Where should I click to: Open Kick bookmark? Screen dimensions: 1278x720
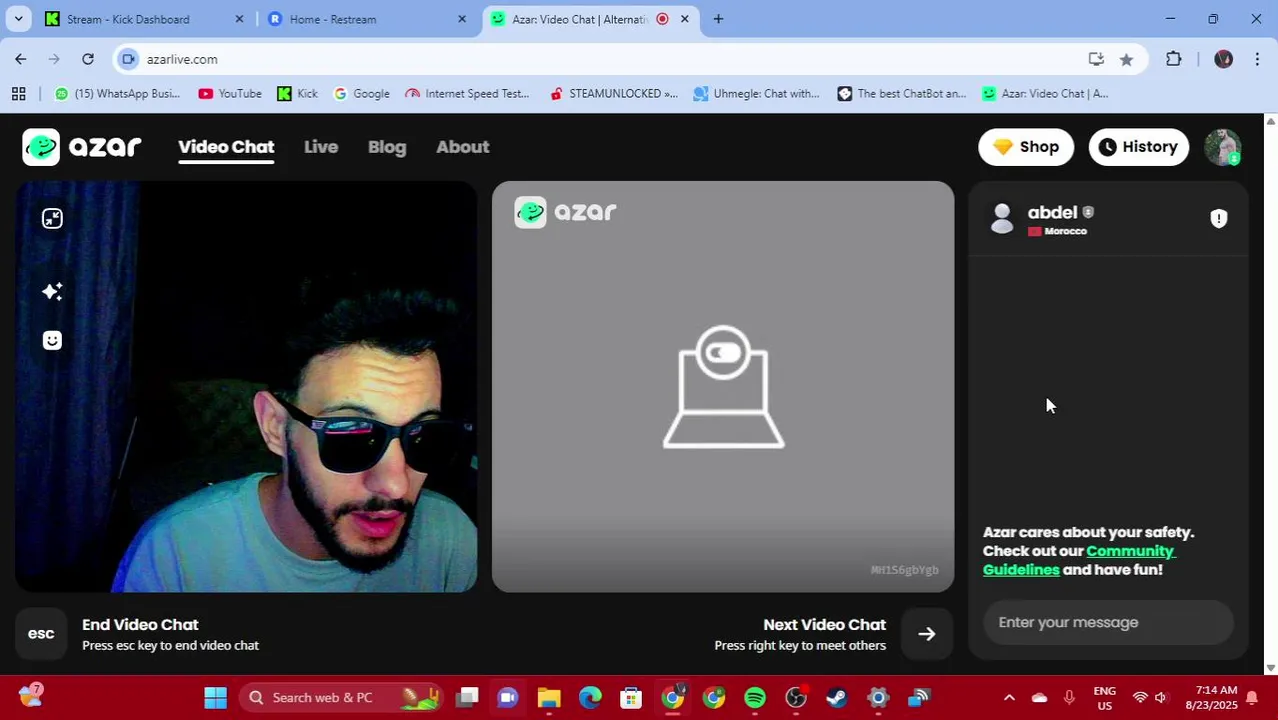pyautogui.click(x=297, y=93)
